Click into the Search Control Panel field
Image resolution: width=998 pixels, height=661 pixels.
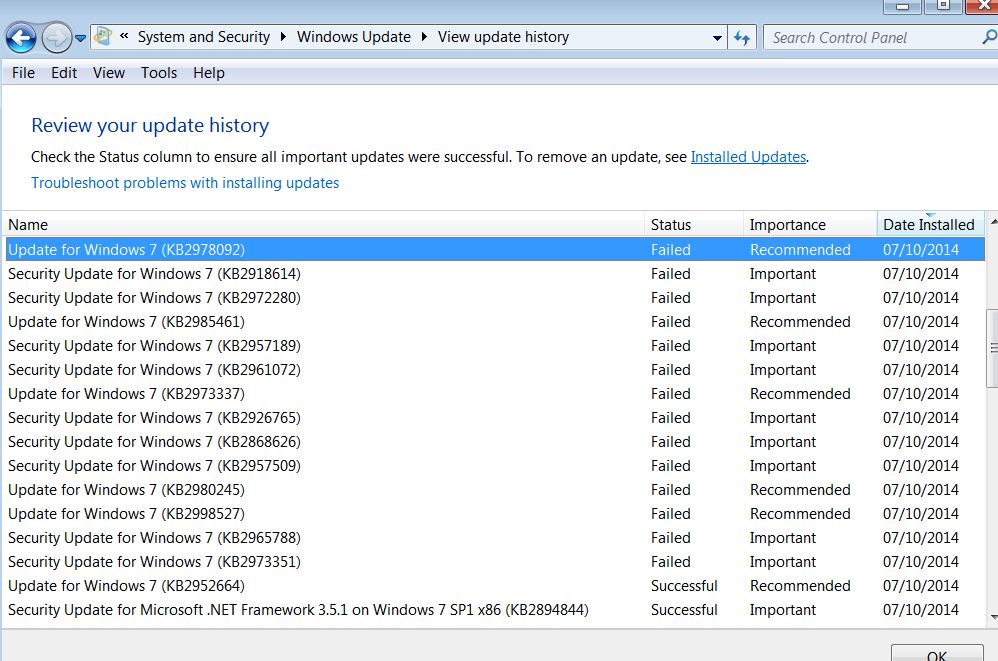click(874, 38)
